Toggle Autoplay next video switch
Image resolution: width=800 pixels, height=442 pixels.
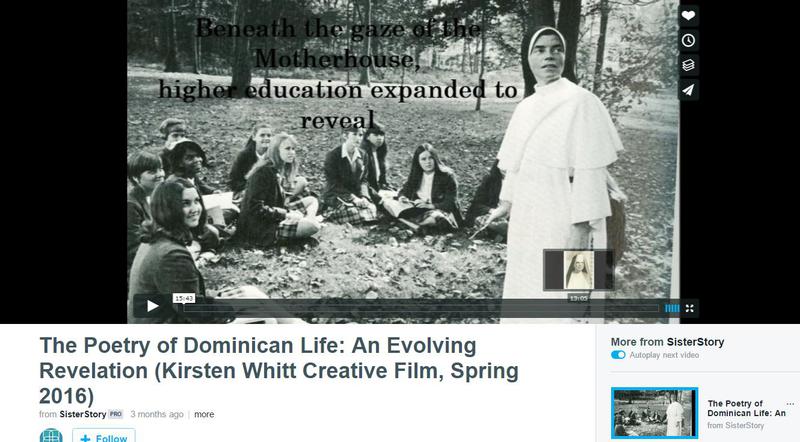[618, 355]
